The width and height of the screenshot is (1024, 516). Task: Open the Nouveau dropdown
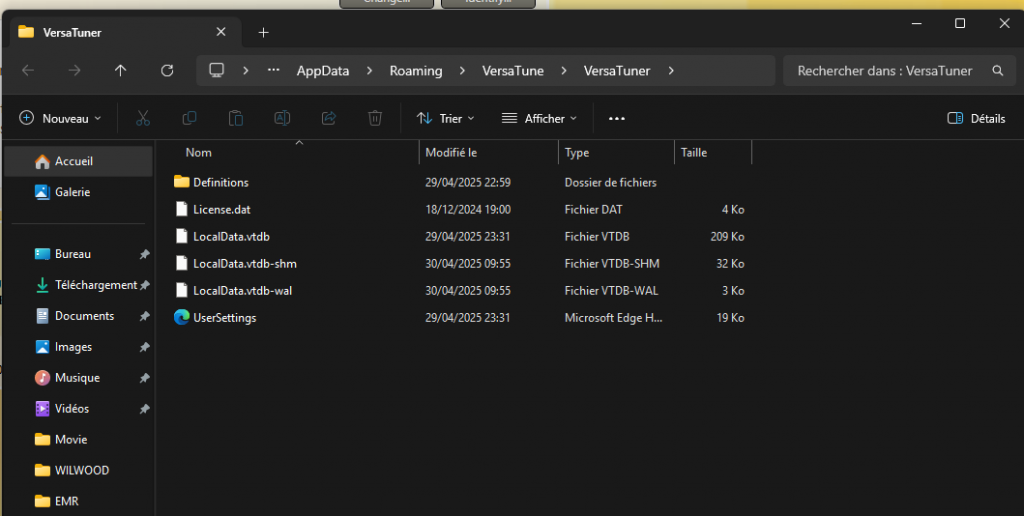click(60, 118)
